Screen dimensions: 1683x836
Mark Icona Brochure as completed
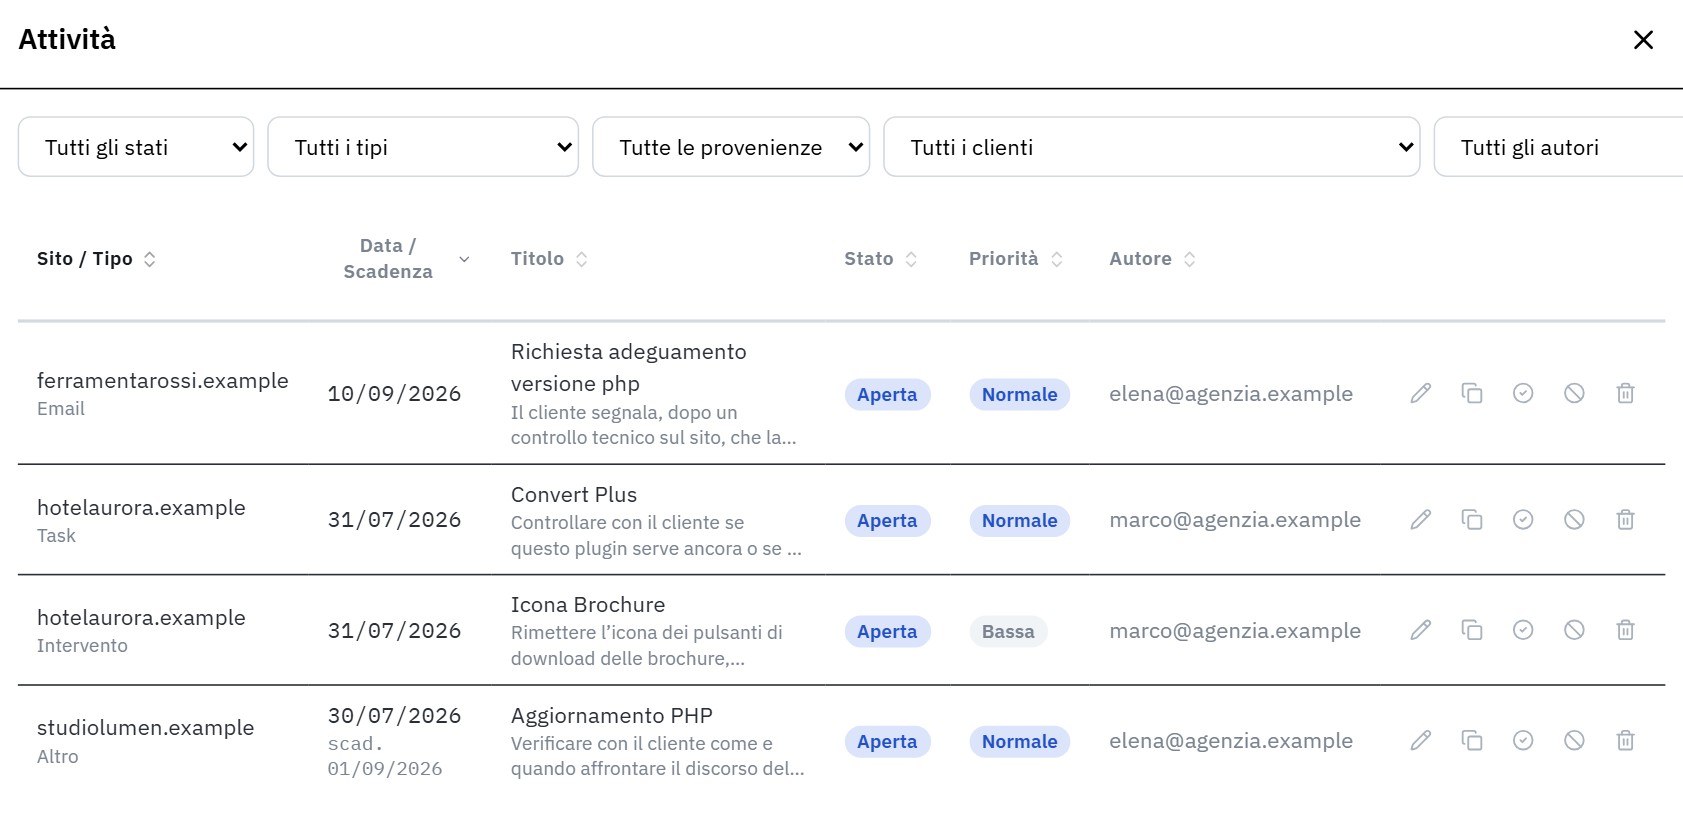pyautogui.click(x=1523, y=630)
